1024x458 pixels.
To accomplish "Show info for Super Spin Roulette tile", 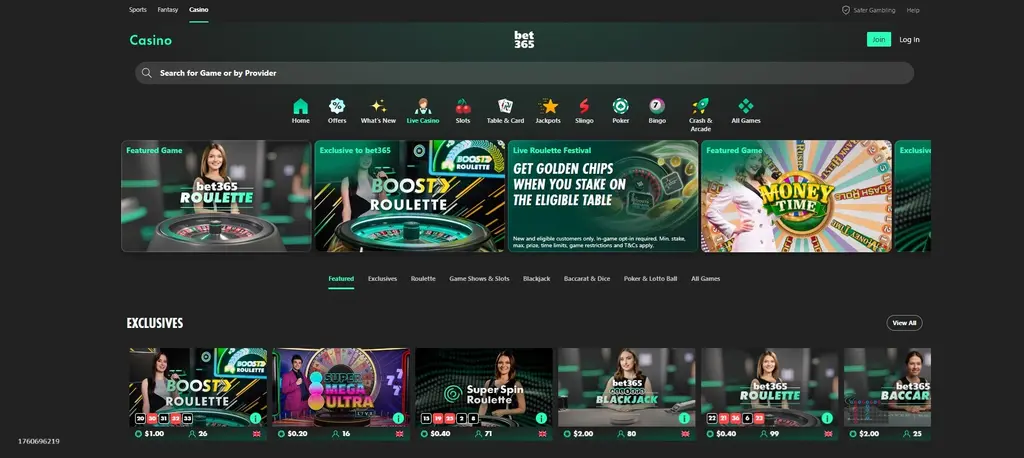I will (x=541, y=418).
